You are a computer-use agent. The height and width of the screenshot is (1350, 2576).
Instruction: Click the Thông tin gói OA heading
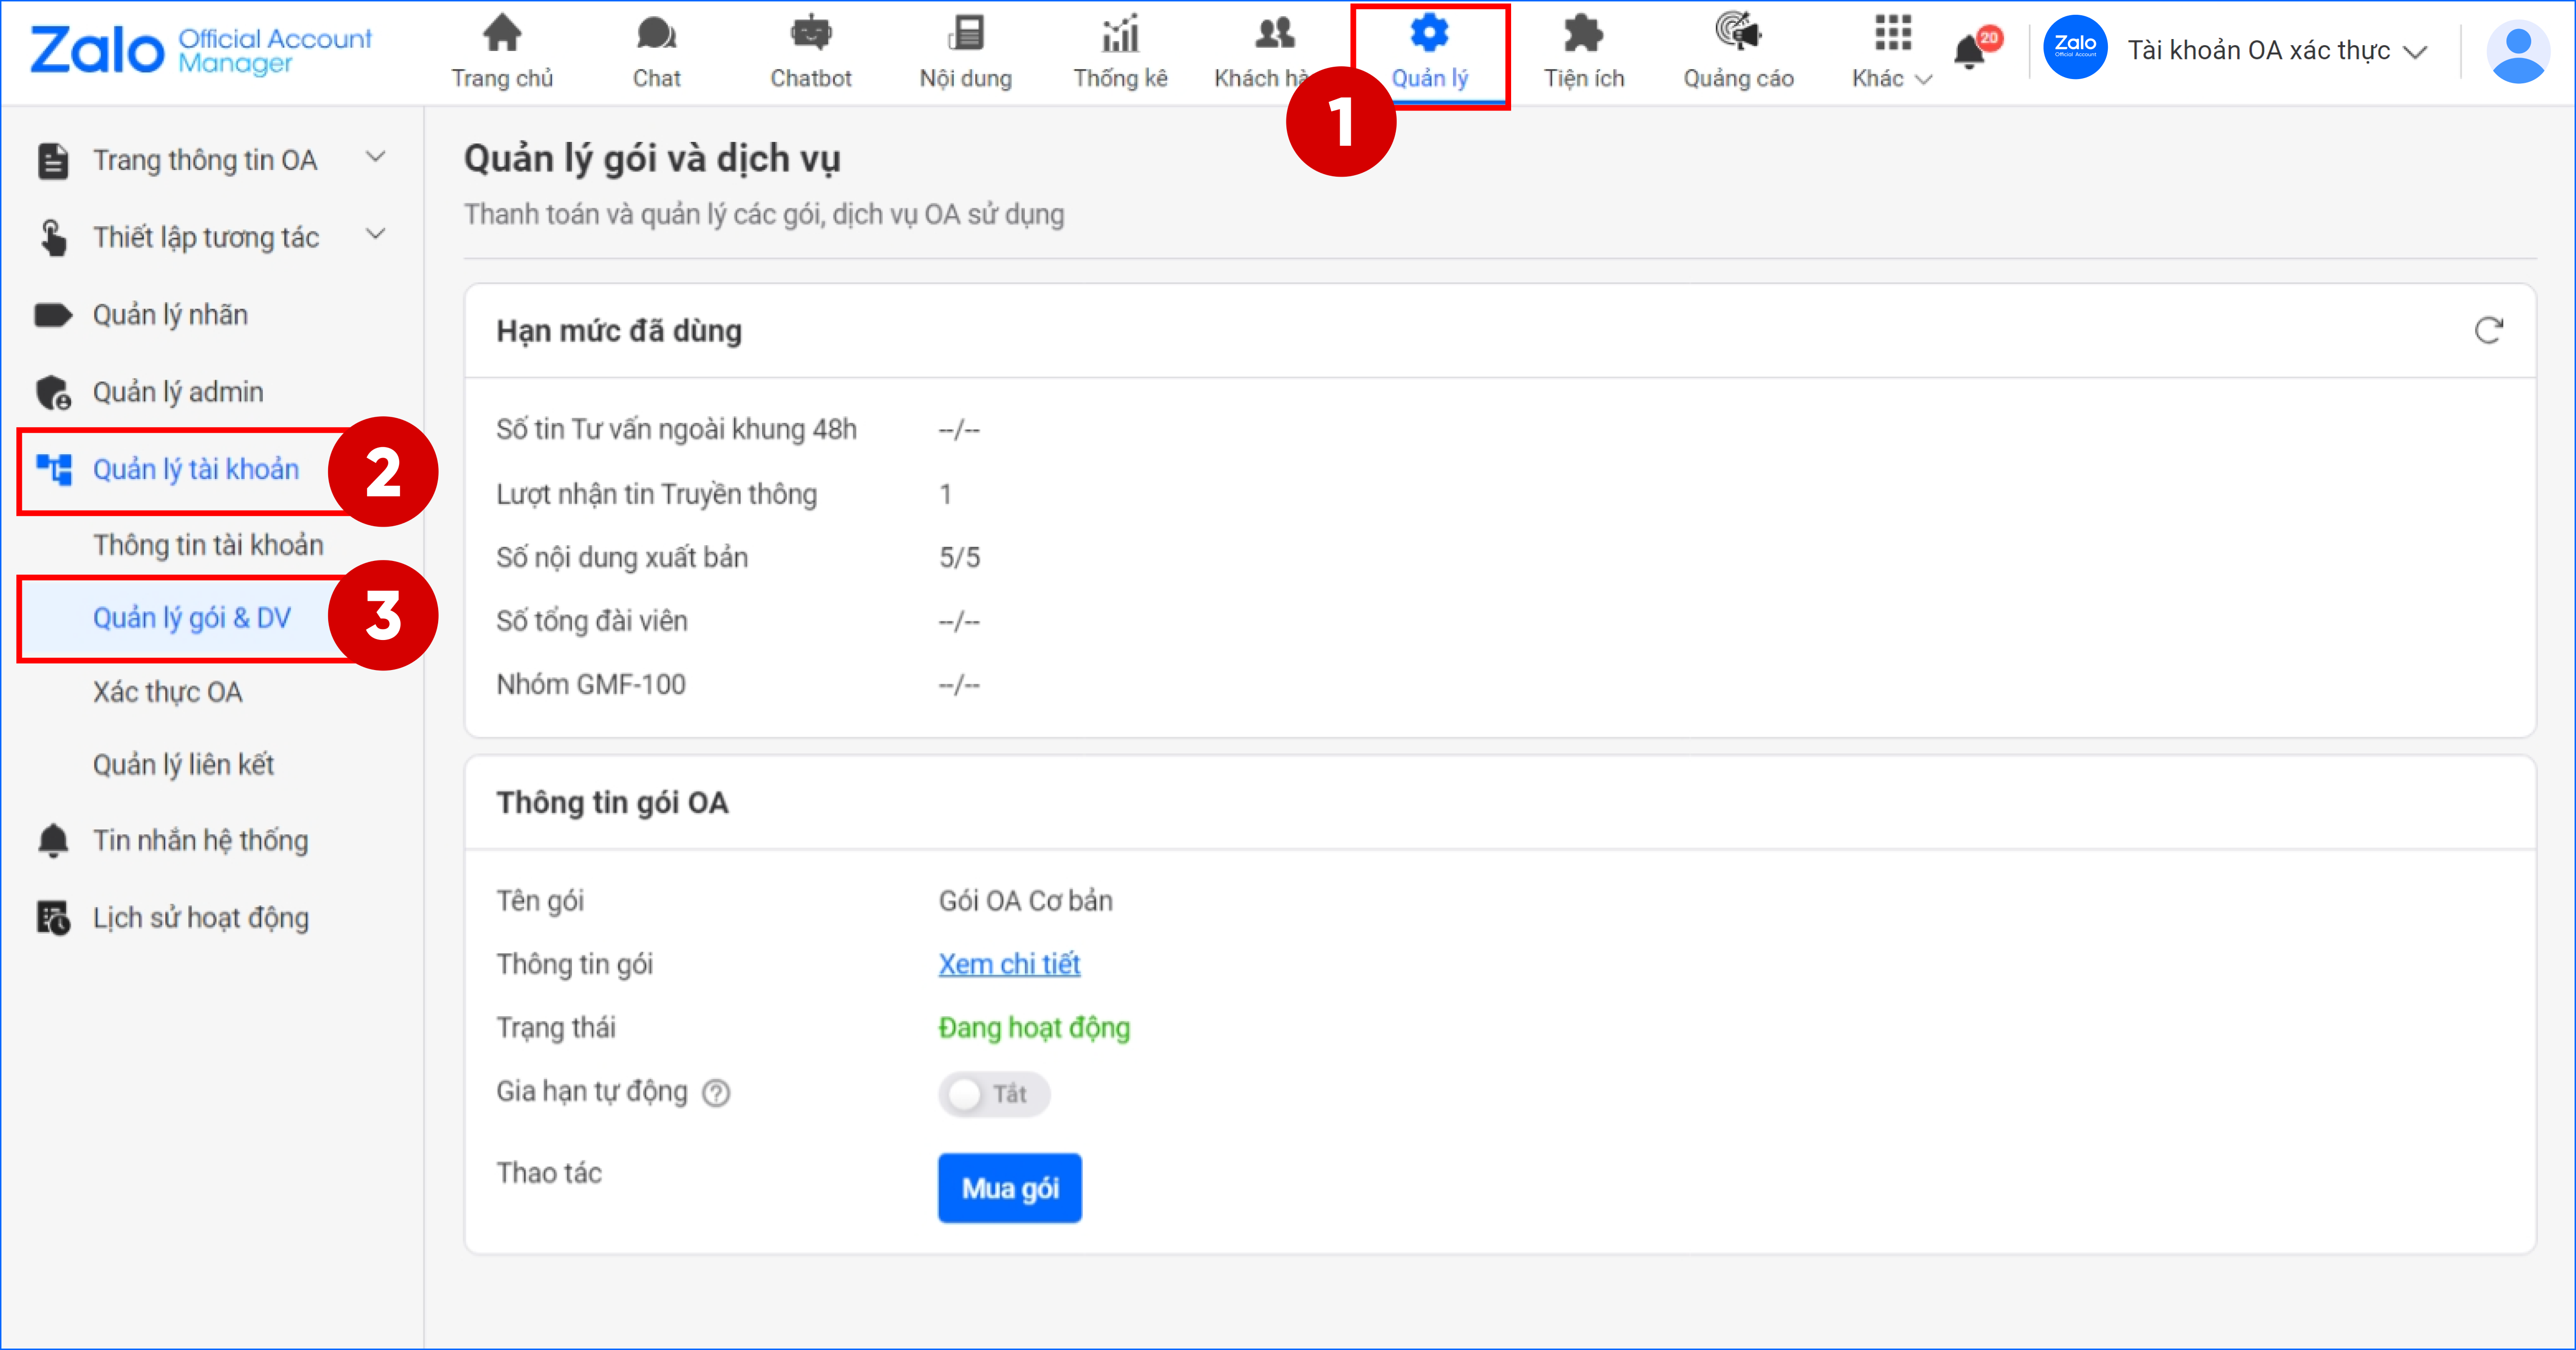[x=612, y=803]
